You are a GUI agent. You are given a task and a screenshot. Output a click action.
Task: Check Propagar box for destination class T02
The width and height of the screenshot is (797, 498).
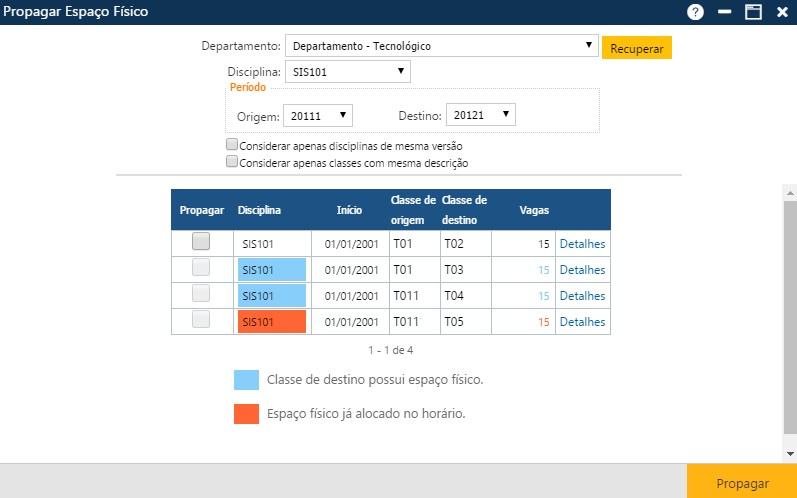click(201, 242)
